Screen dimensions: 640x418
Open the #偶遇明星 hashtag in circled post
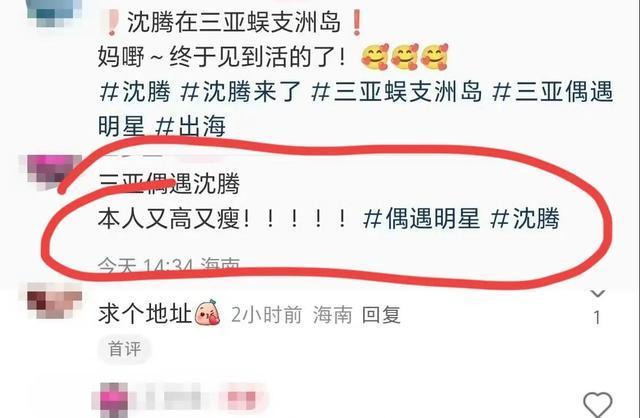pos(421,218)
